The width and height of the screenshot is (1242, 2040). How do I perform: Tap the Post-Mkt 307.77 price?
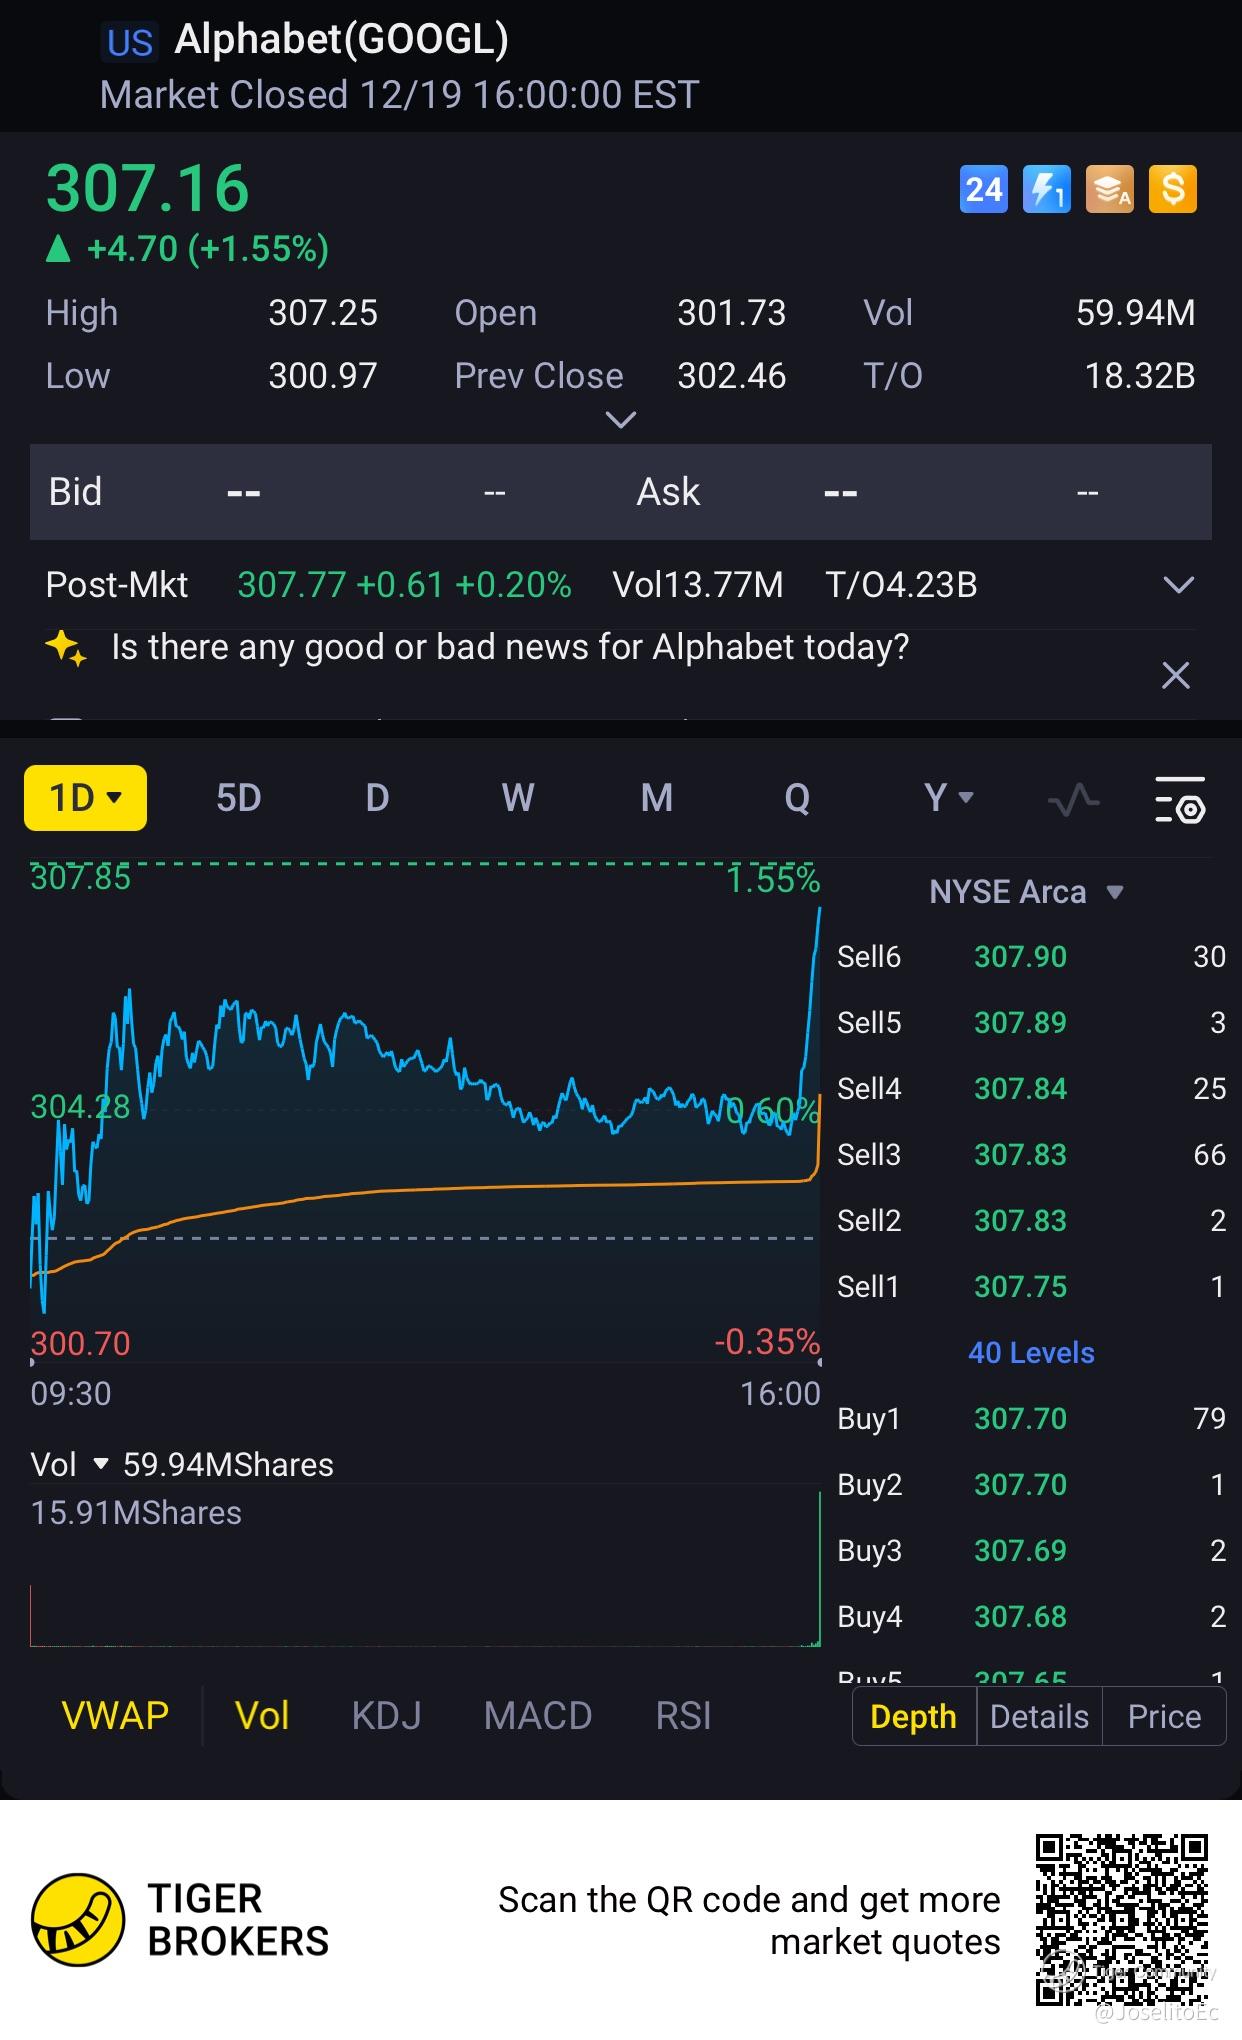291,585
